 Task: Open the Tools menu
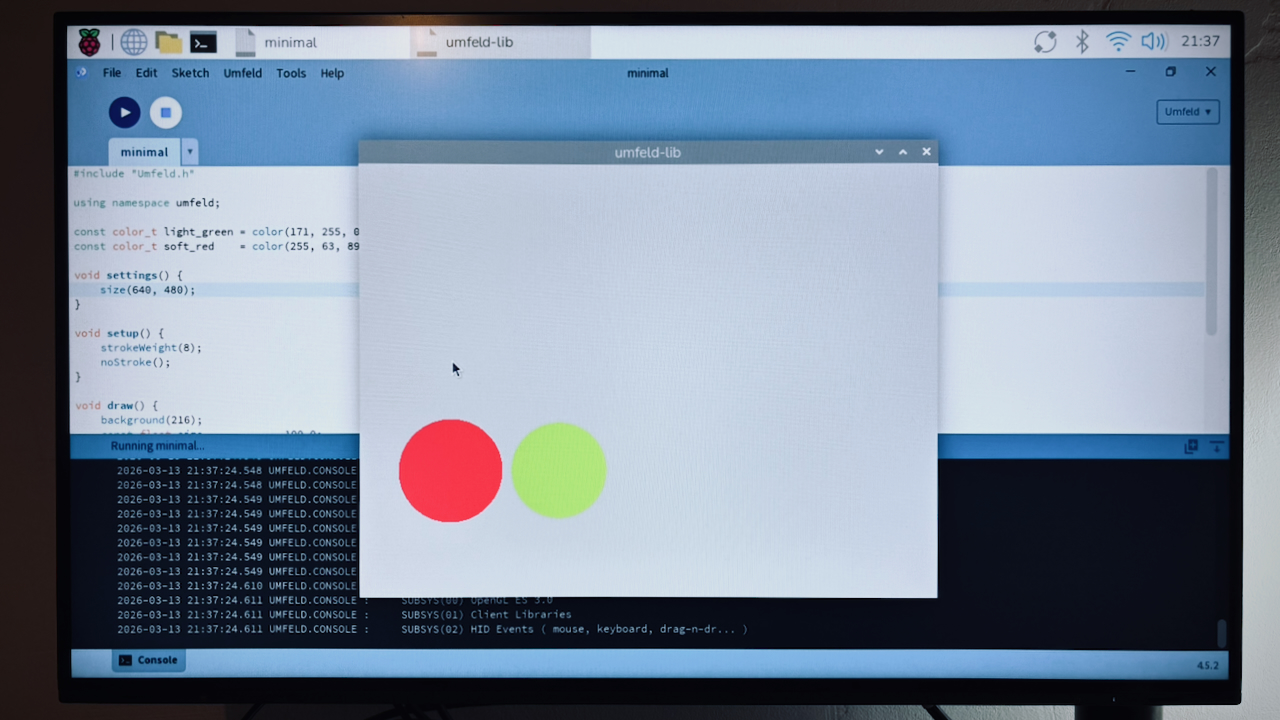[291, 73]
